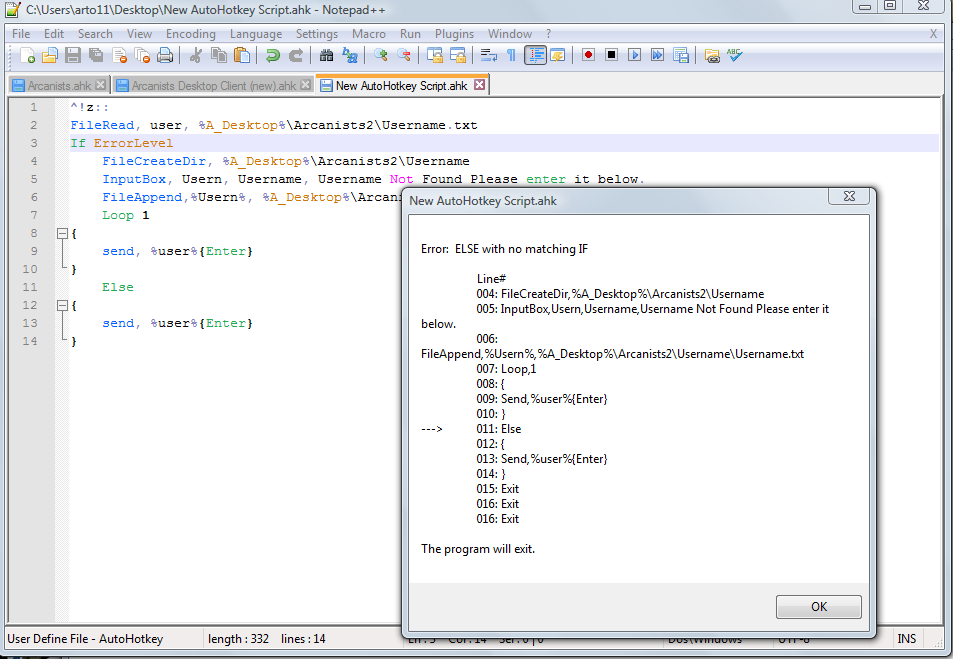Create a new document with the New icon
953x659 pixels.
point(27,55)
